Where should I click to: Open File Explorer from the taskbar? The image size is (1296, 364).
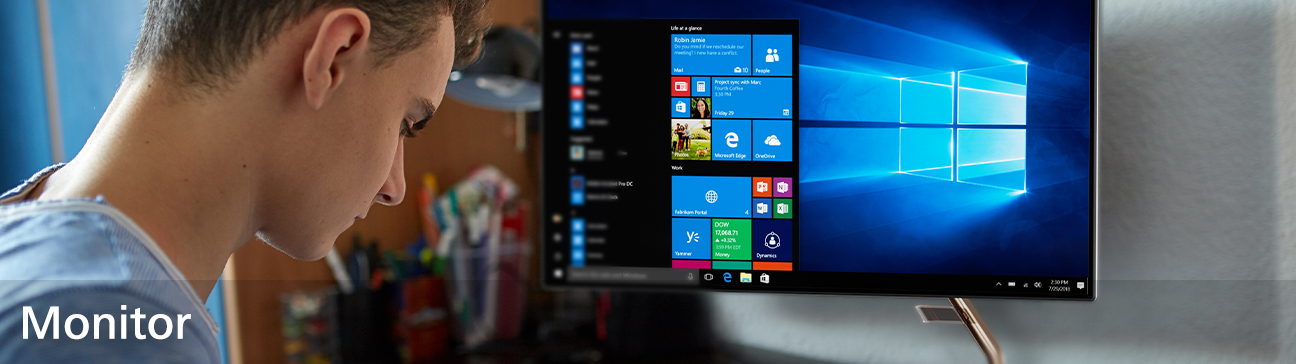tap(745, 278)
